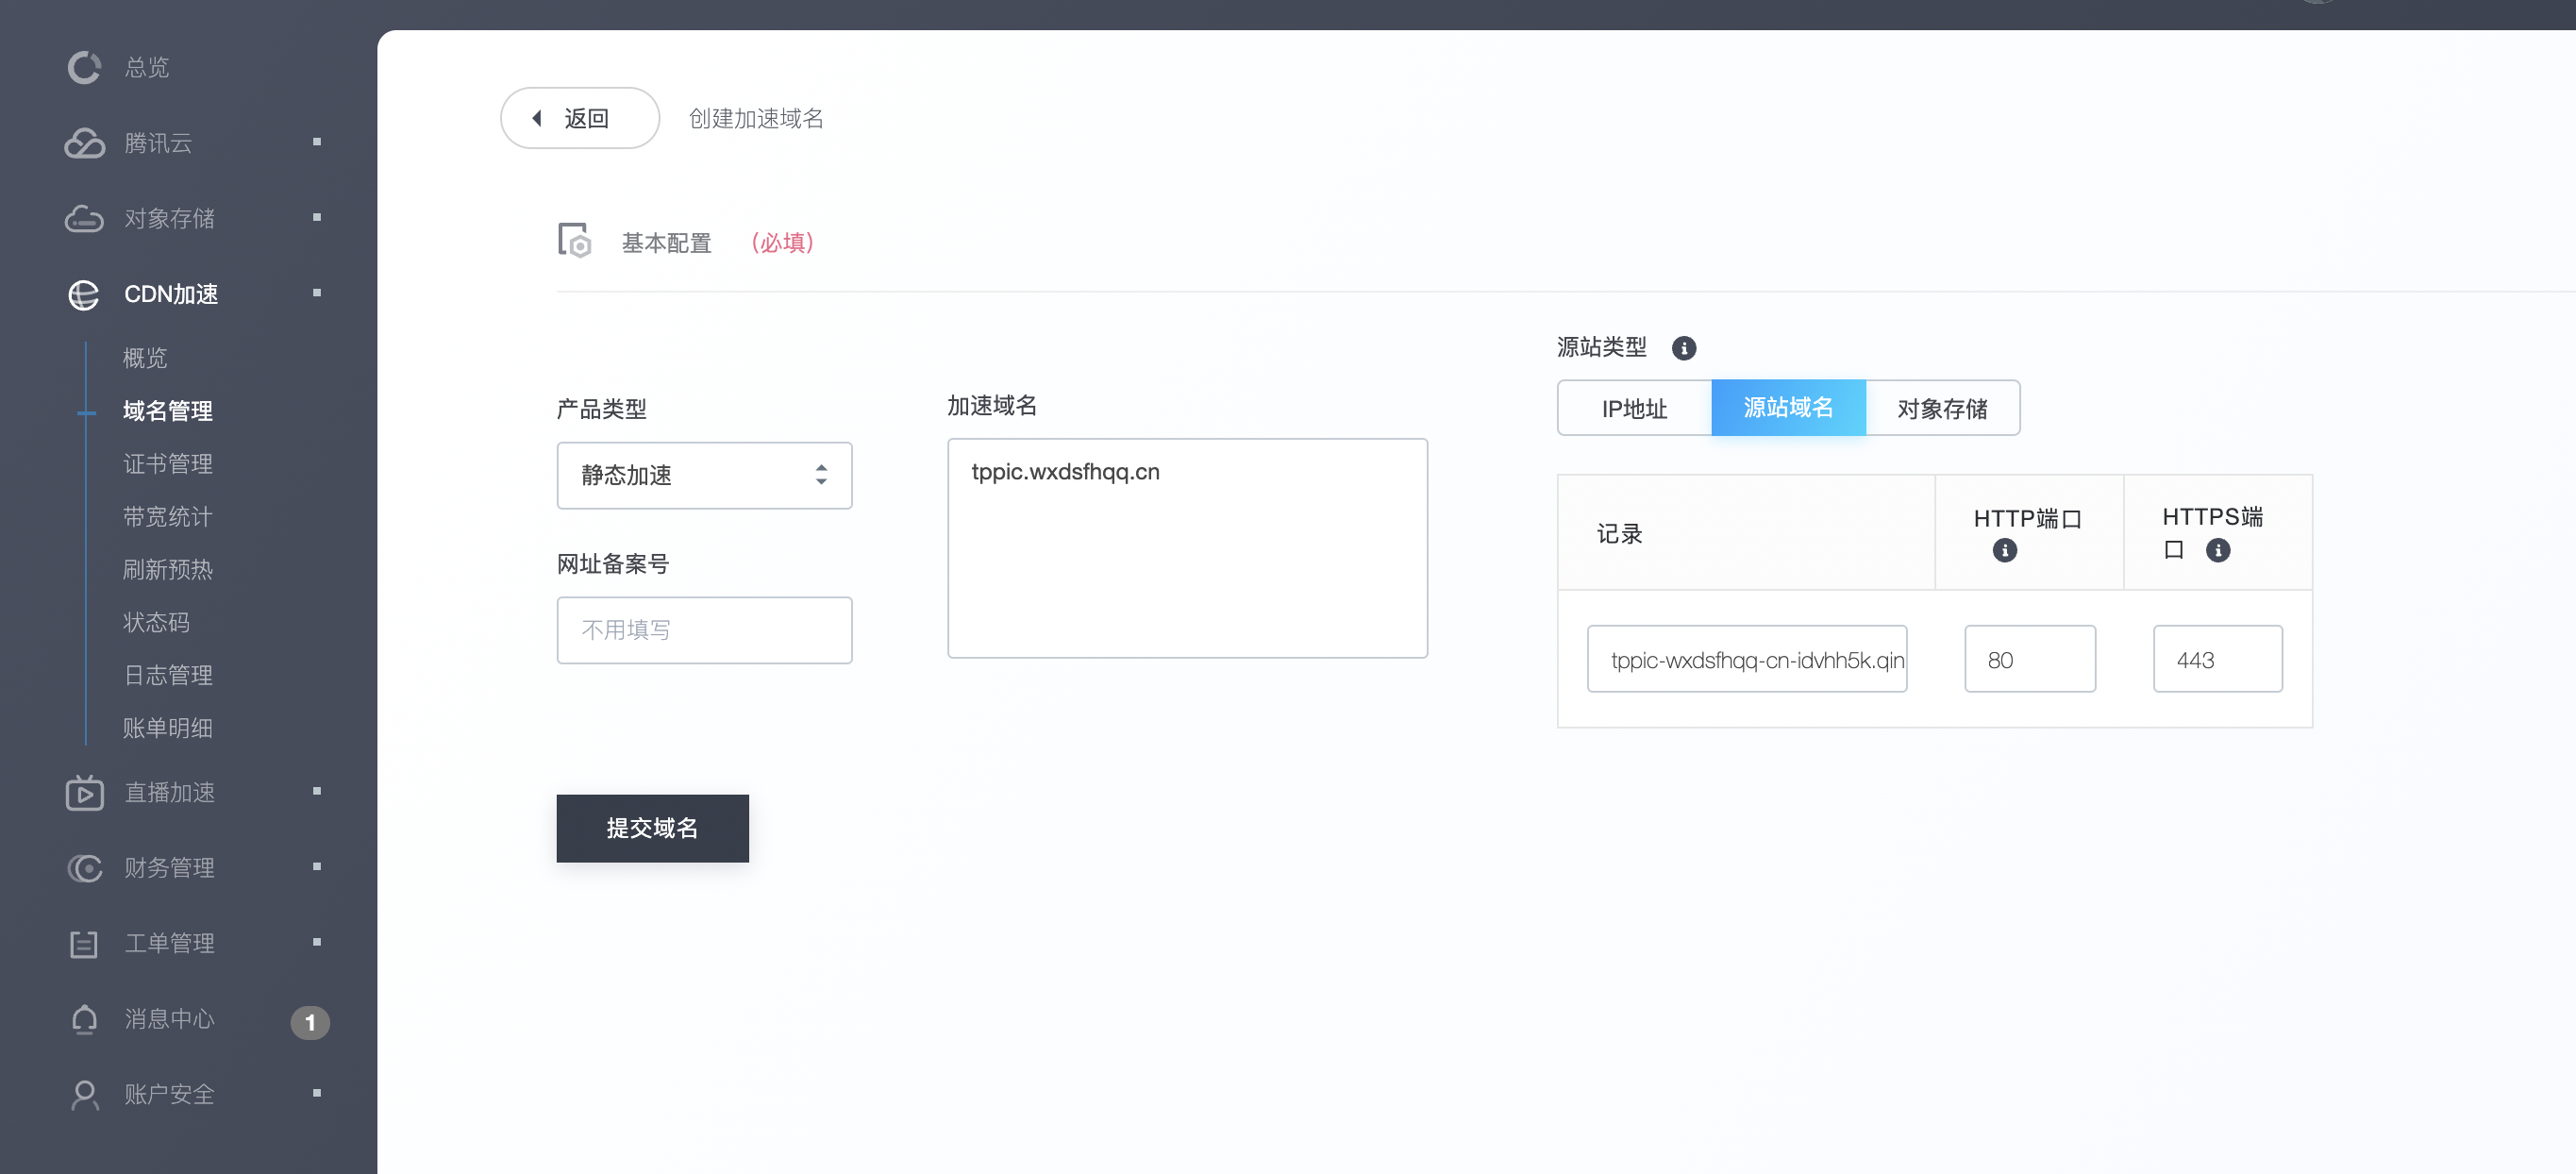Click the (必填) required label
2576x1174 pixels.
[x=782, y=243]
